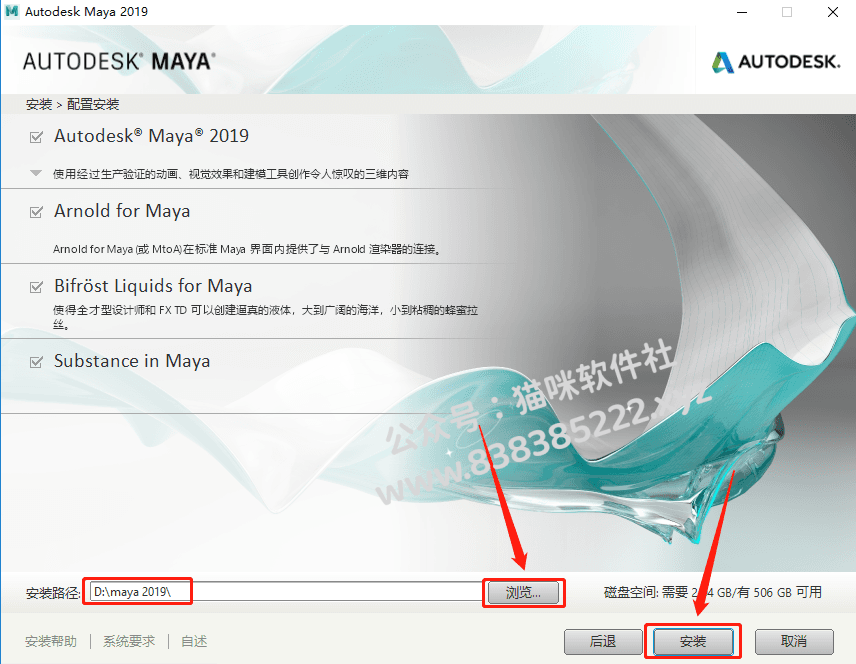Uncheck the Autodesk Maya 2019 component checkbox
The width and height of the screenshot is (856, 664).
[36, 137]
